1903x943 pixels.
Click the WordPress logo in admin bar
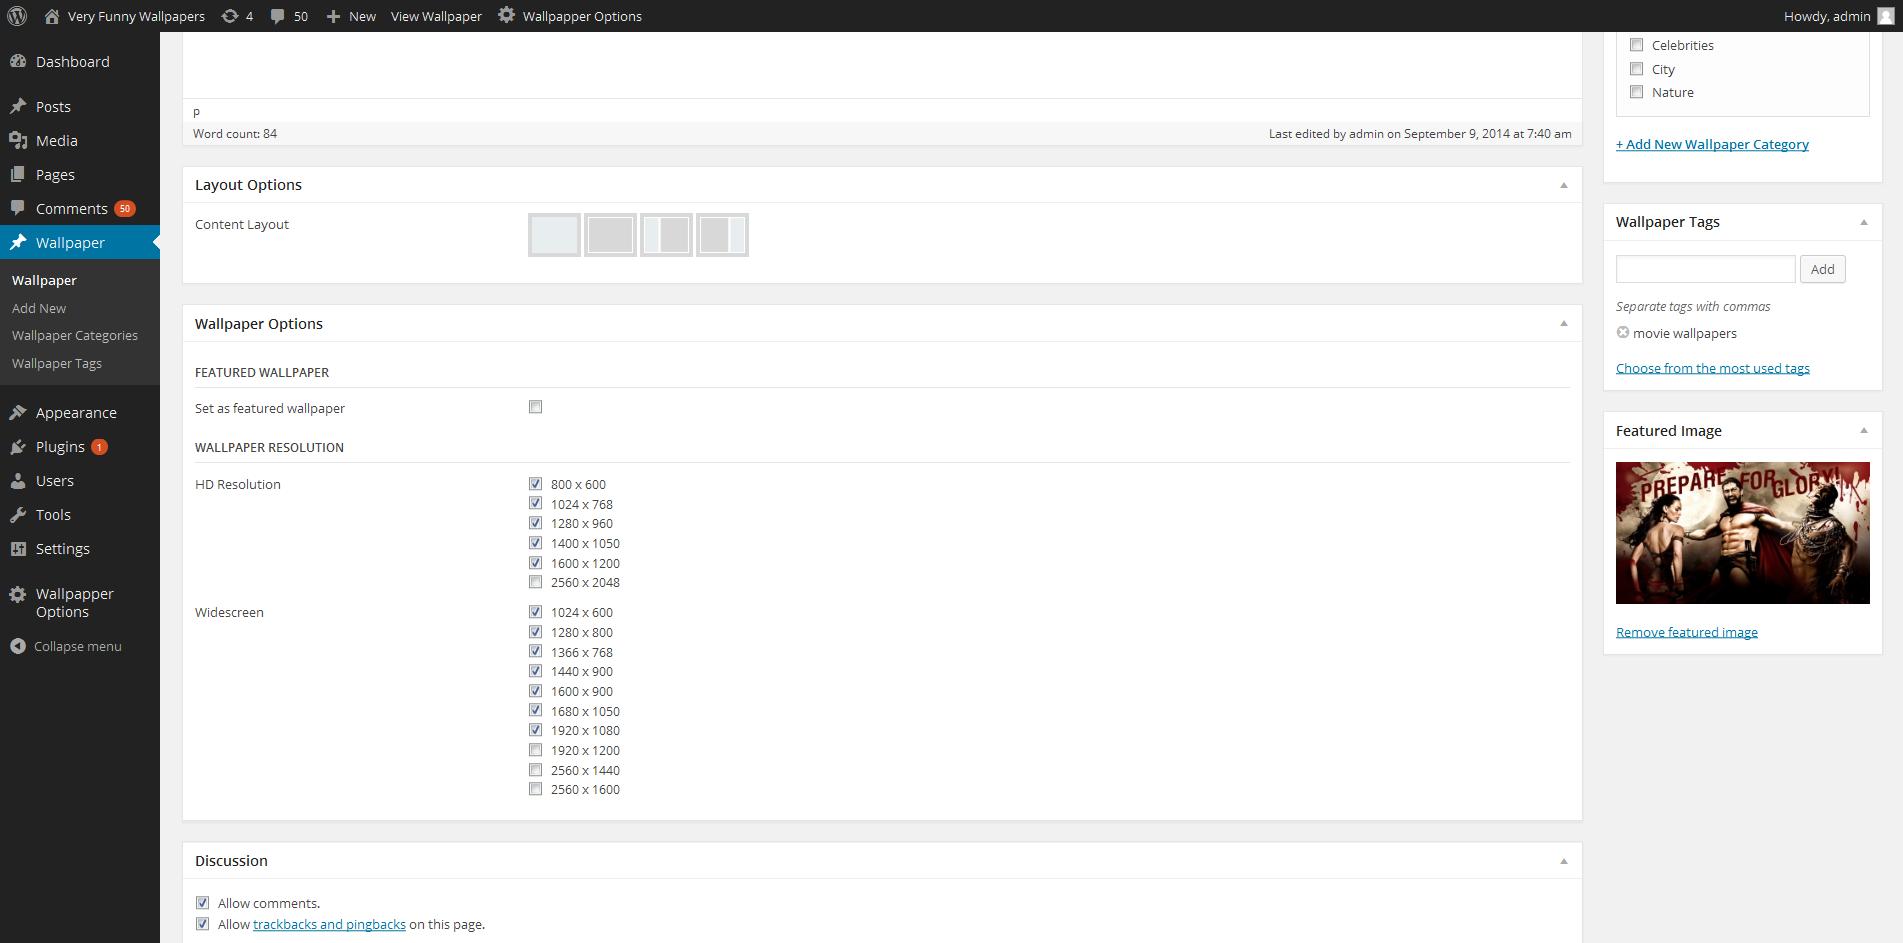click(17, 16)
